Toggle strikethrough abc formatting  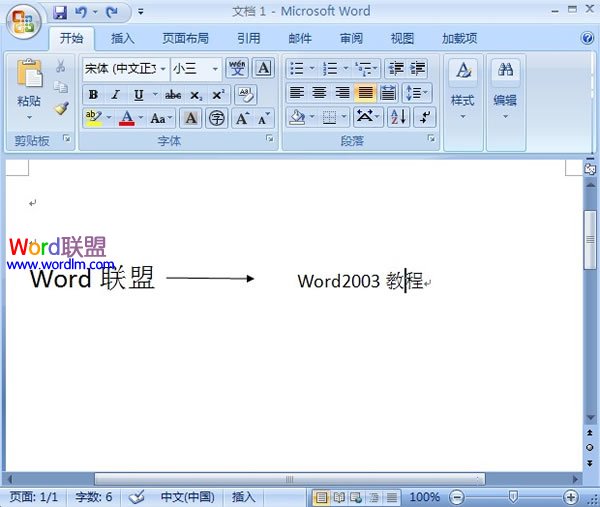173,95
